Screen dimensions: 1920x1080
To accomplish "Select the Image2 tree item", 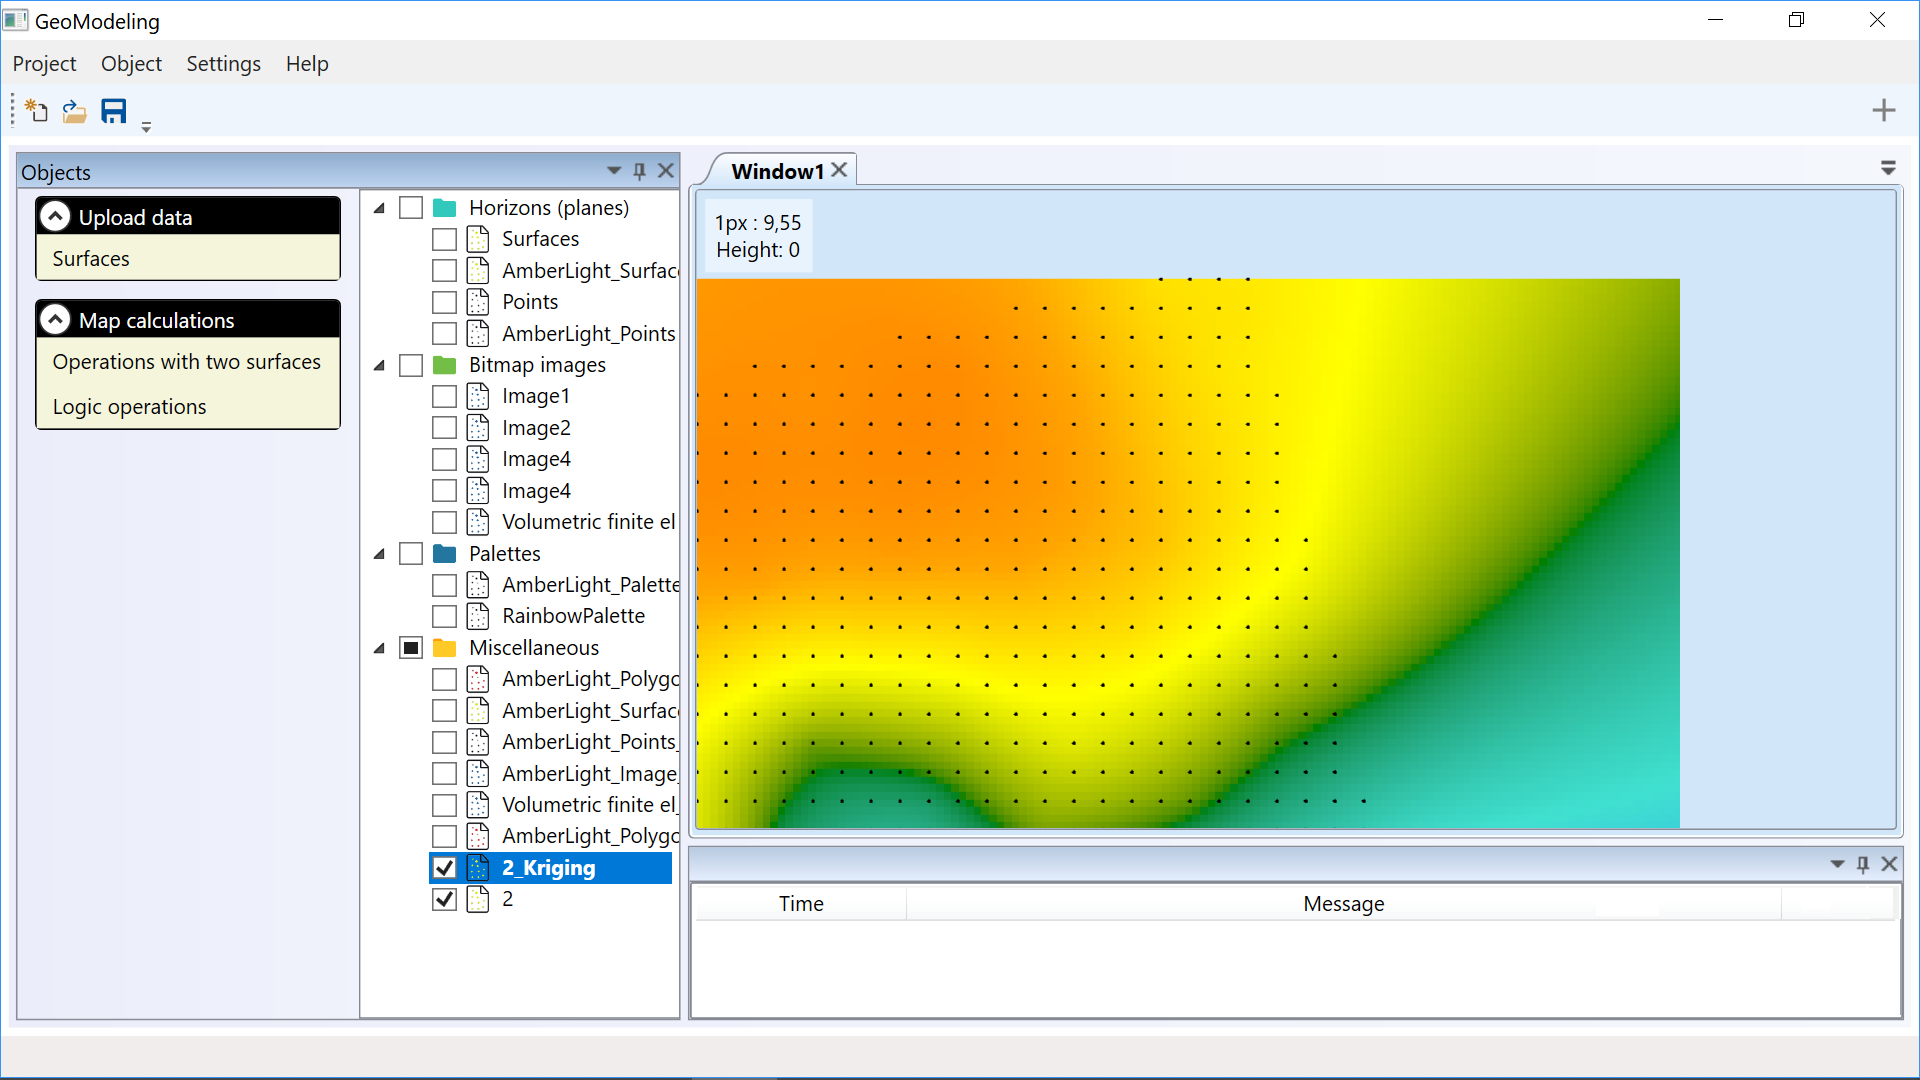I will pos(536,428).
